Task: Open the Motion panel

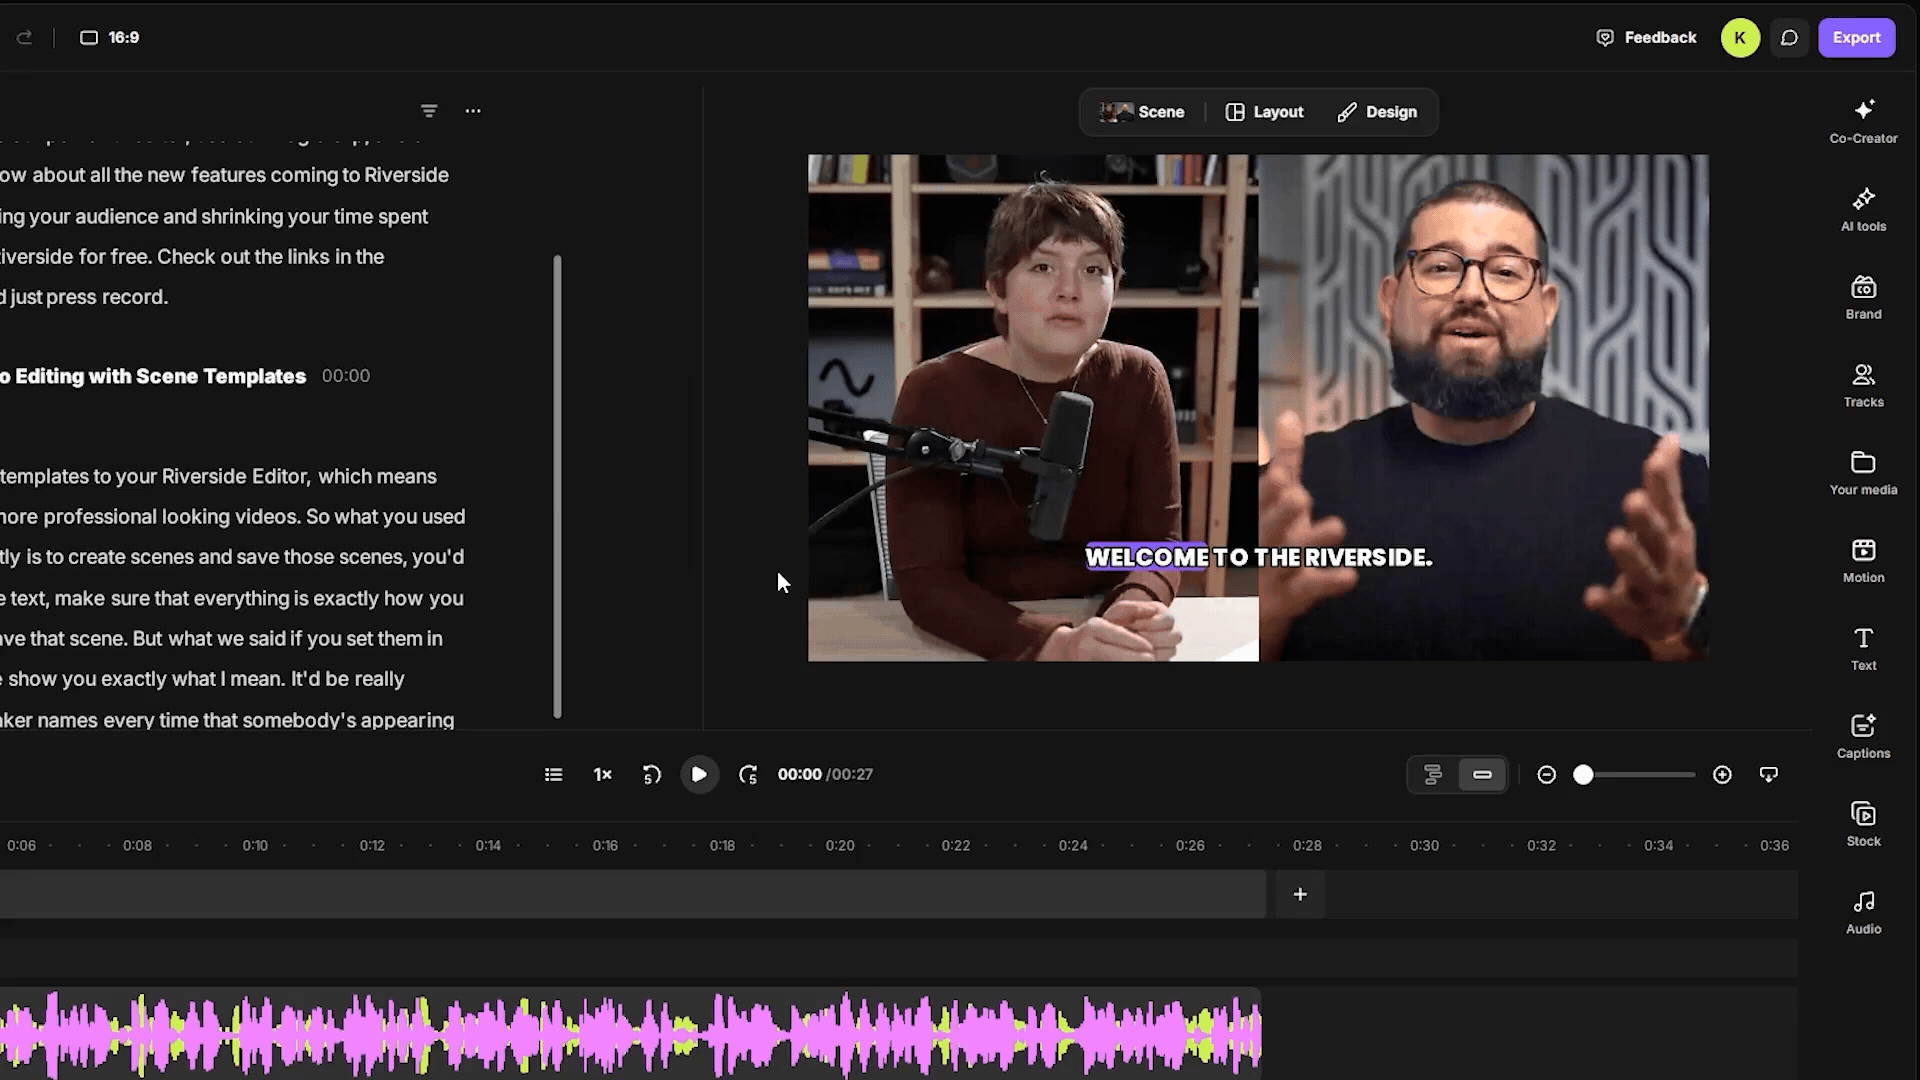Action: point(1863,562)
